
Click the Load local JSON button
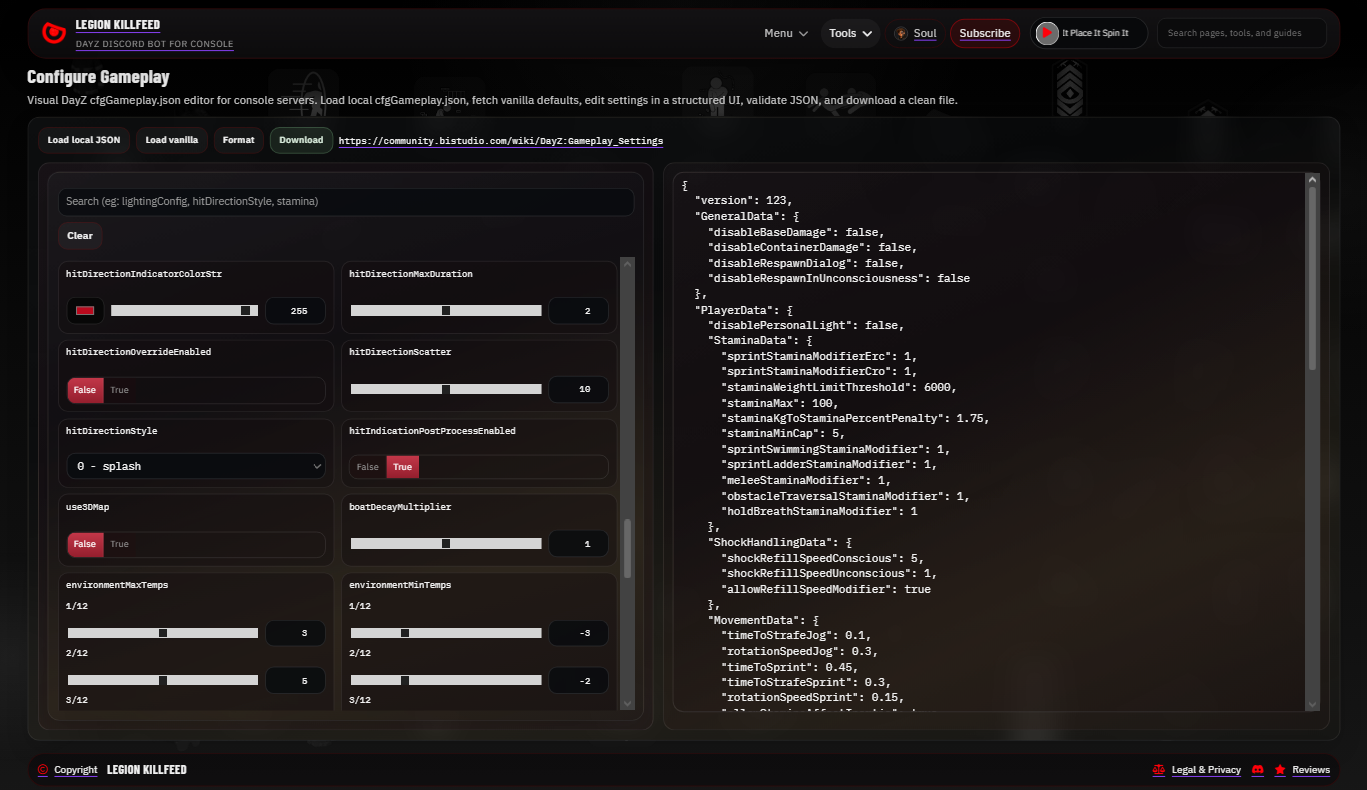point(84,140)
